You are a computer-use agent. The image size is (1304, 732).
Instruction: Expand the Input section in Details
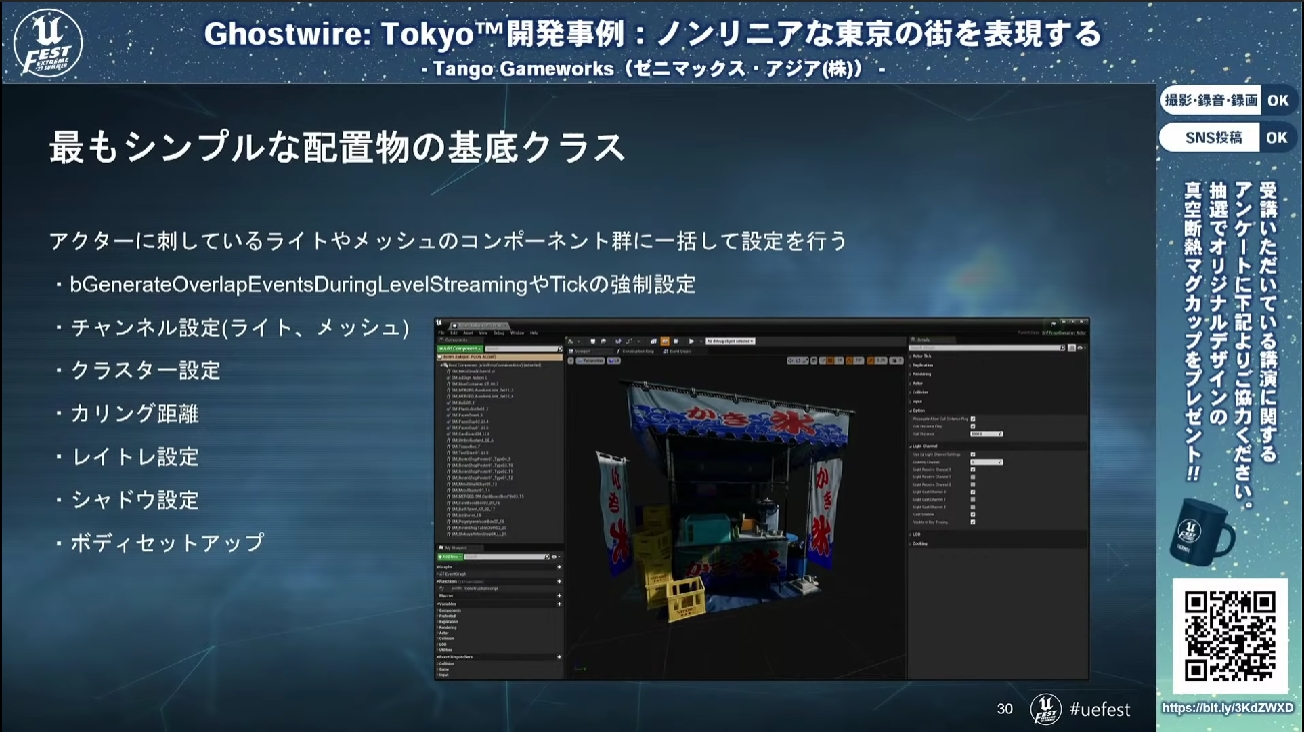(918, 401)
